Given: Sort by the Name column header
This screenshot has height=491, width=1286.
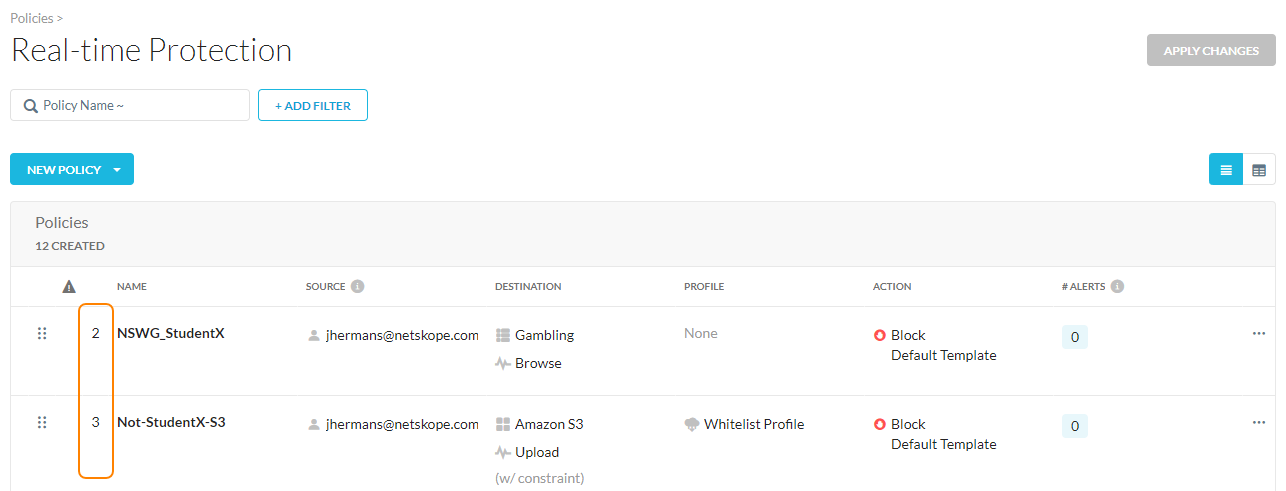Looking at the screenshot, I should (132, 287).
